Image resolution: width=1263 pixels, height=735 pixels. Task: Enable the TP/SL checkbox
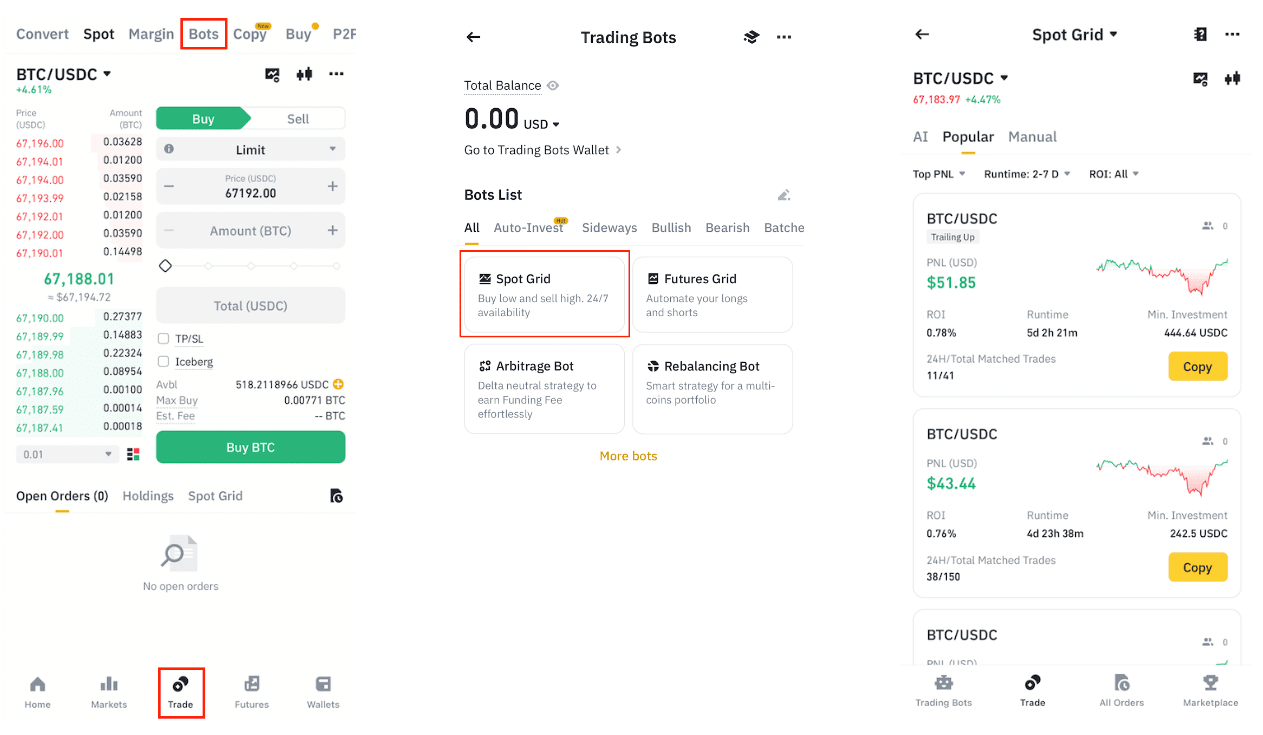(164, 339)
